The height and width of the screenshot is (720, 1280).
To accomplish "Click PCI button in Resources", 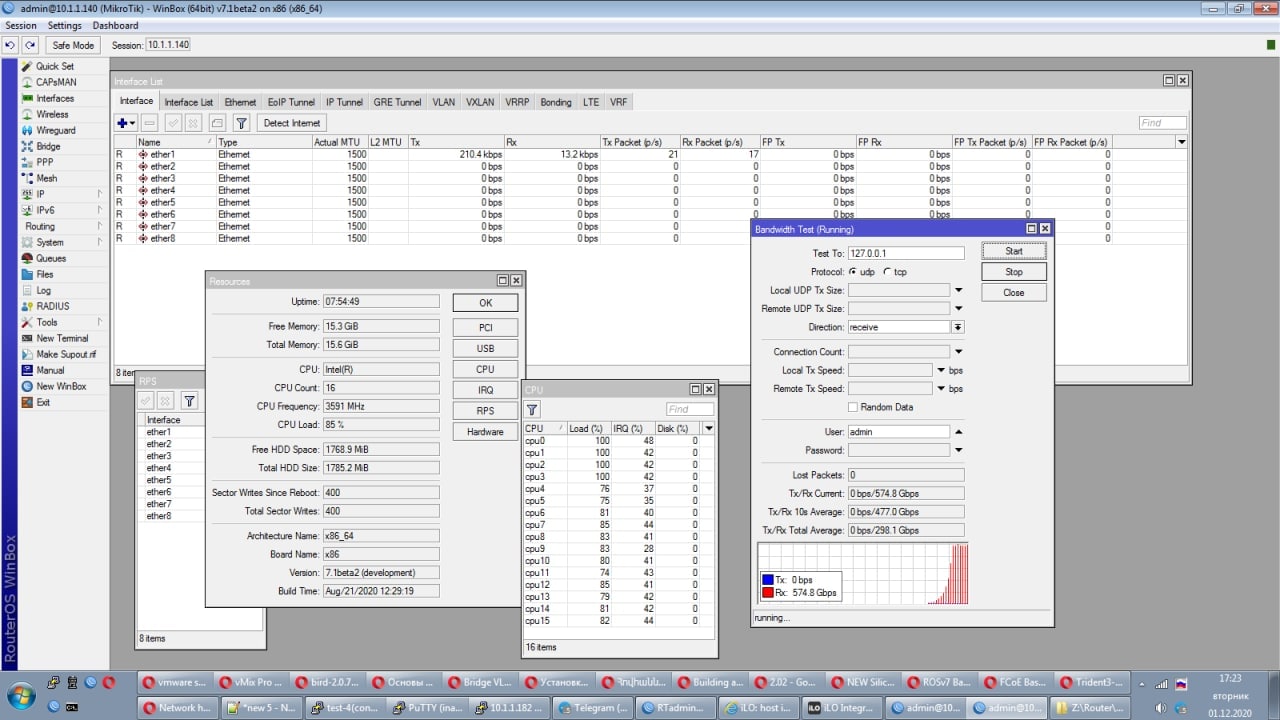I will 485,327.
